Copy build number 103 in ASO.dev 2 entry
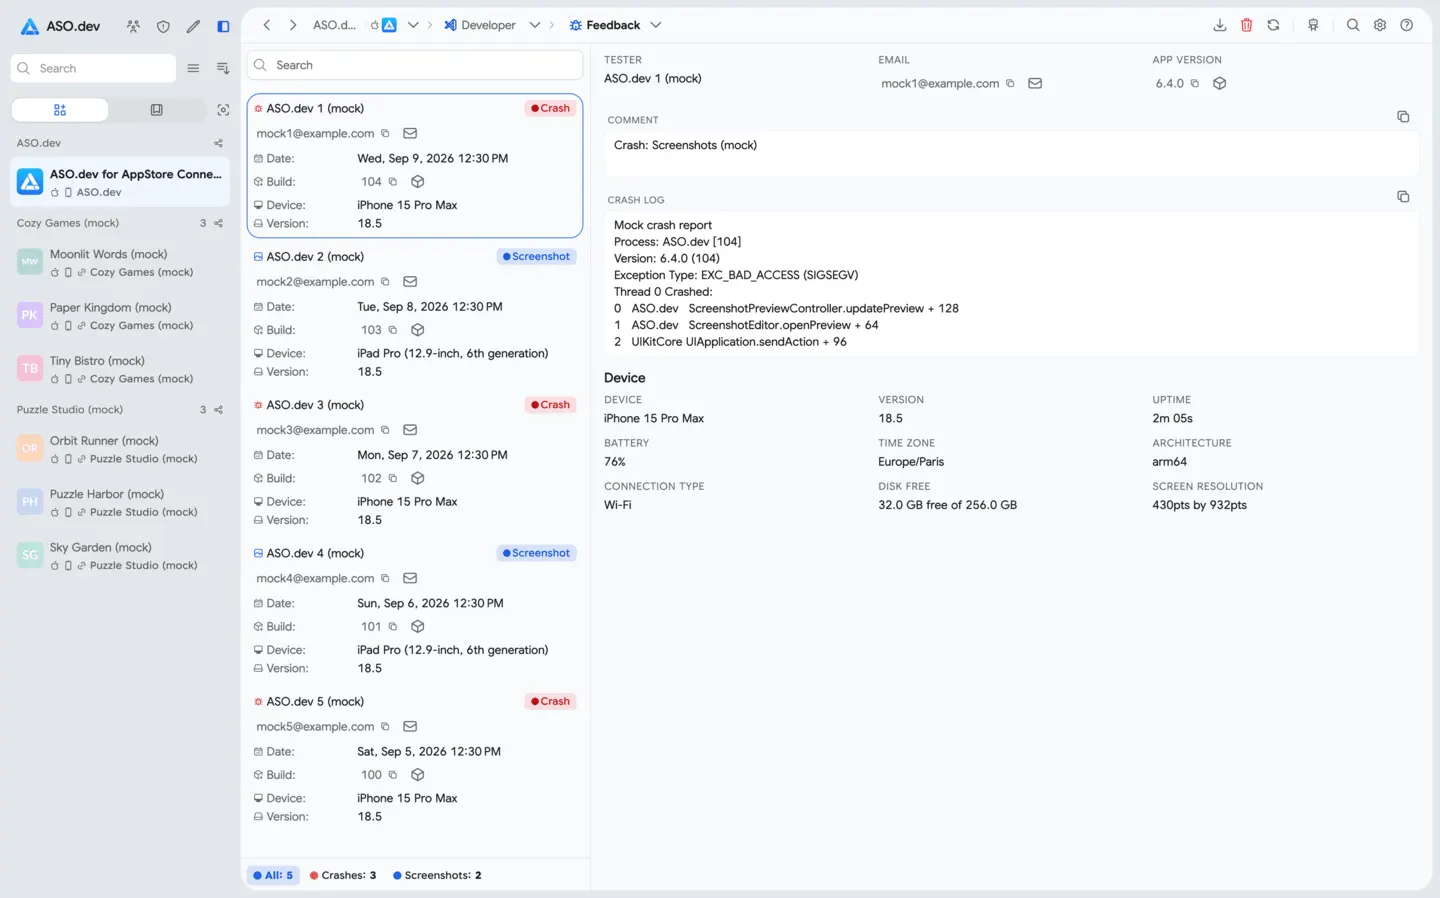This screenshot has height=898, width=1440. coord(393,330)
